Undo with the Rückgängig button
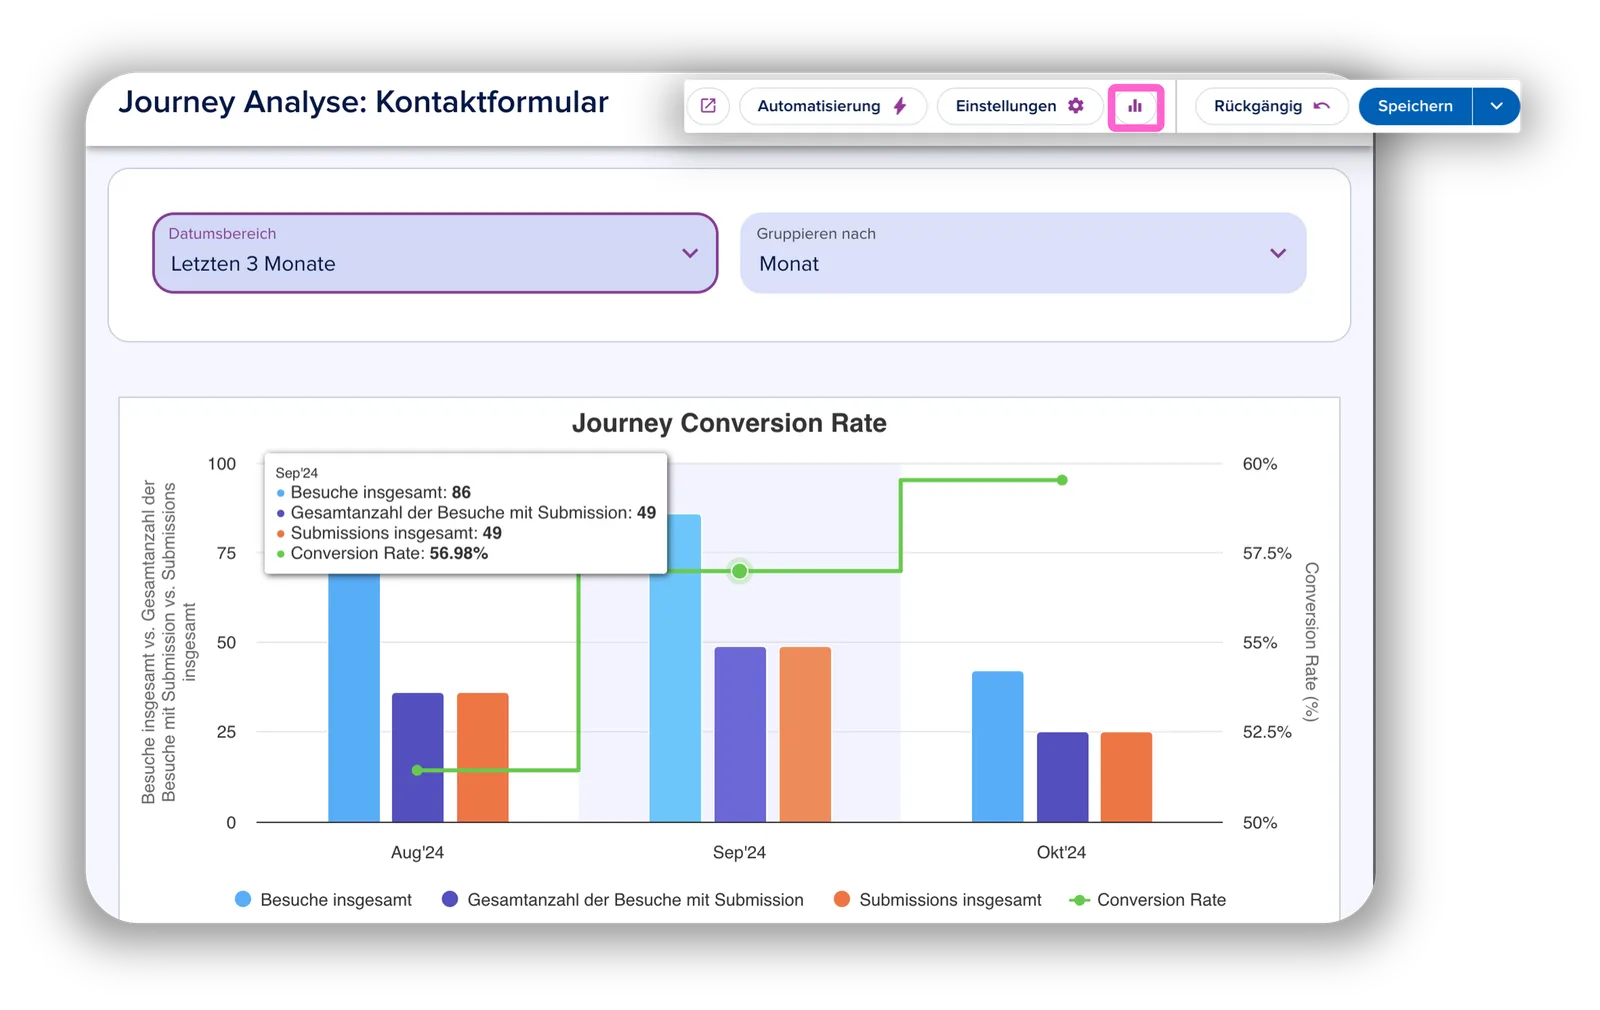The height and width of the screenshot is (1010, 1600). [1271, 106]
